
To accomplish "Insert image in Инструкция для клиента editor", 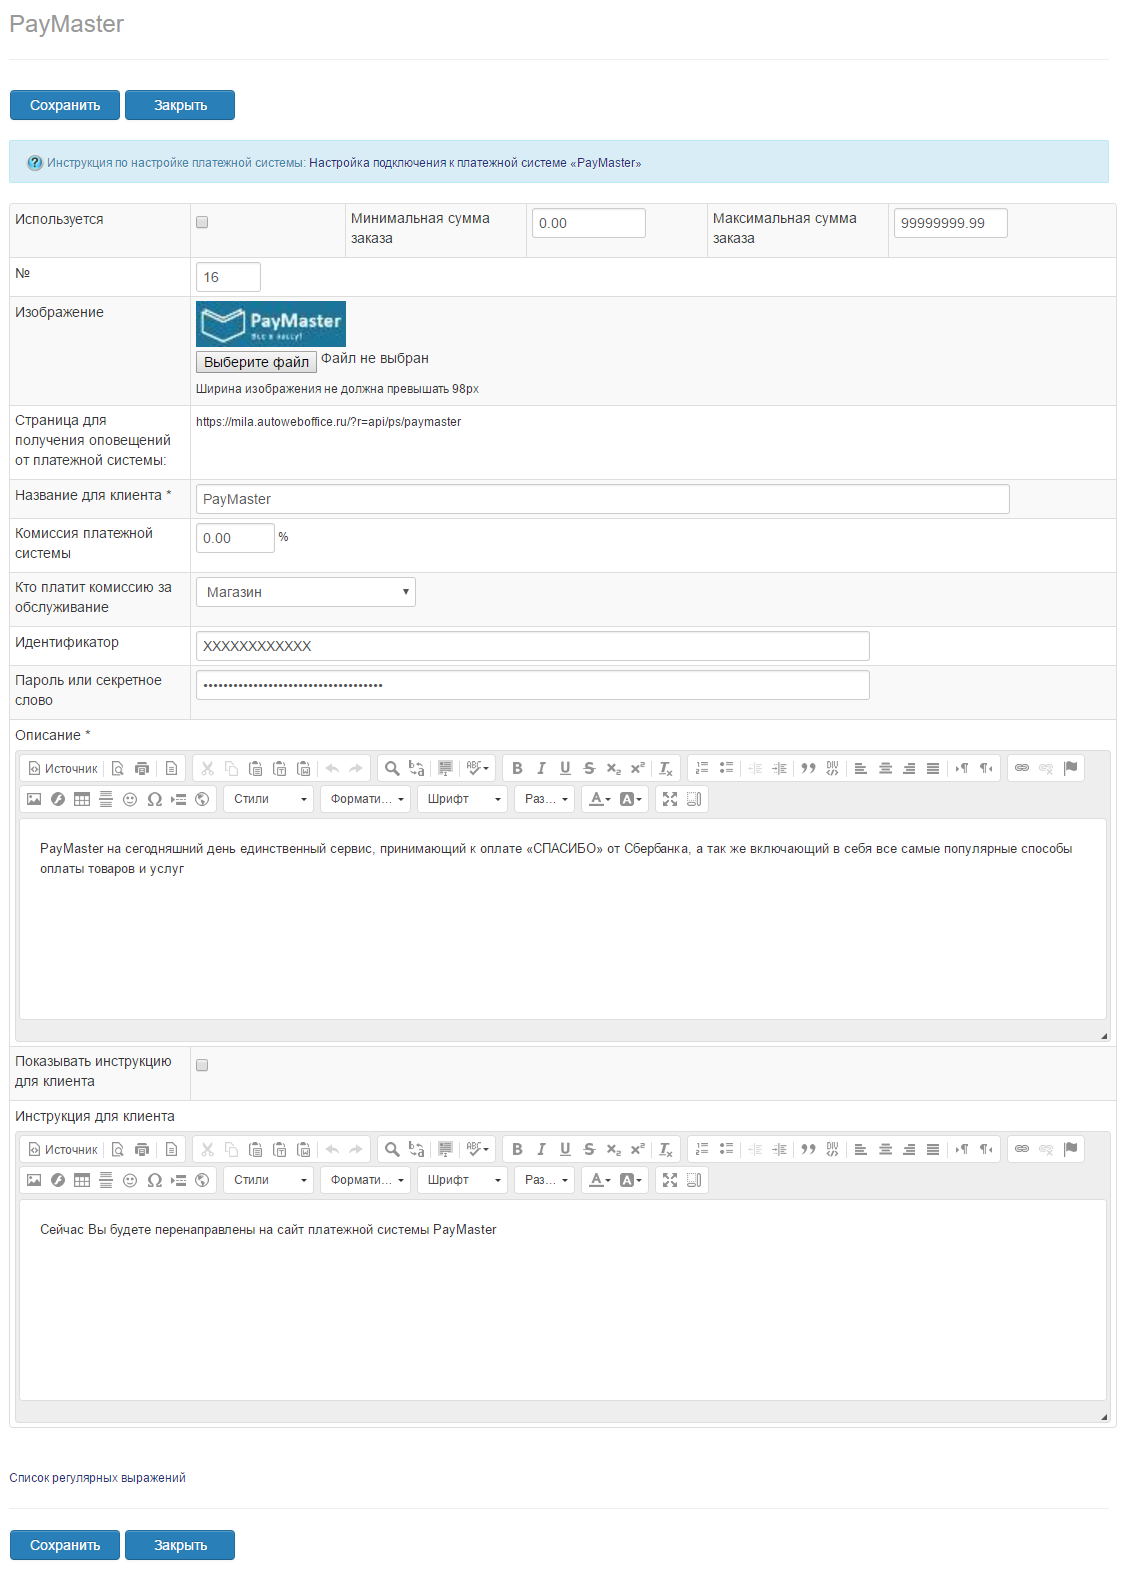I will click(x=34, y=1180).
